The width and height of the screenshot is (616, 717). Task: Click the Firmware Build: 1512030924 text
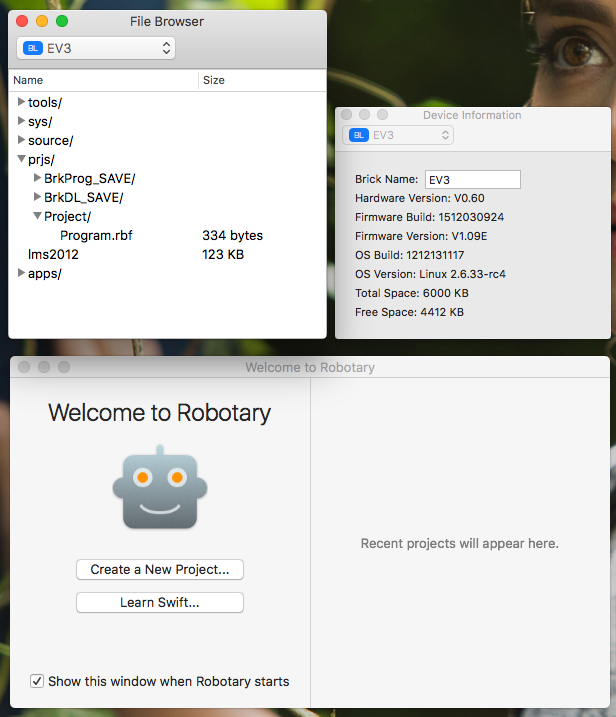(429, 217)
